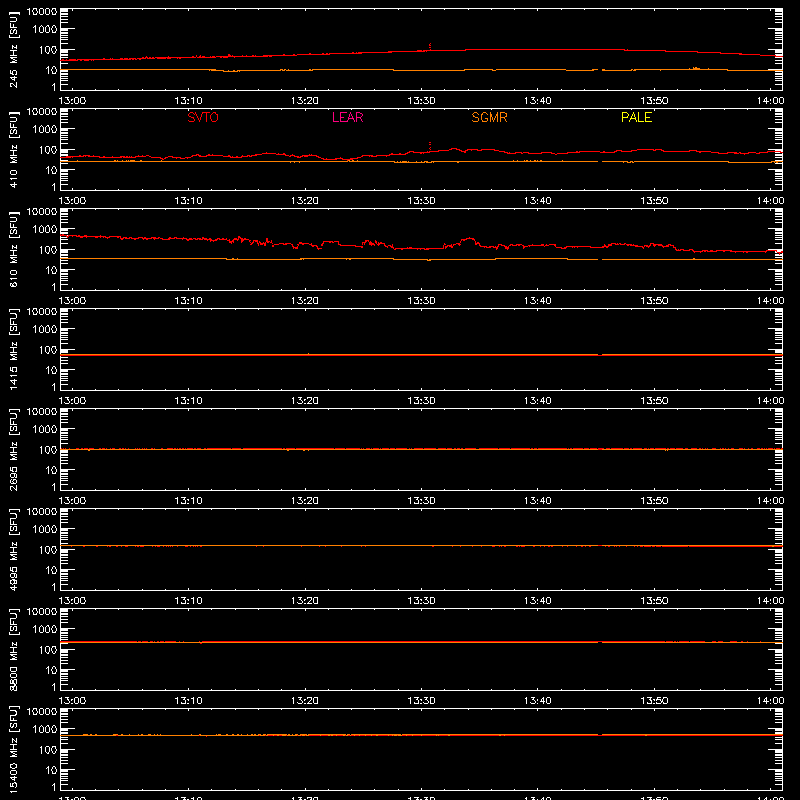Screen dimensions: 800x800
Task: Click 13:40 tick label under 410 MHz plot
Action: [x=538, y=201]
